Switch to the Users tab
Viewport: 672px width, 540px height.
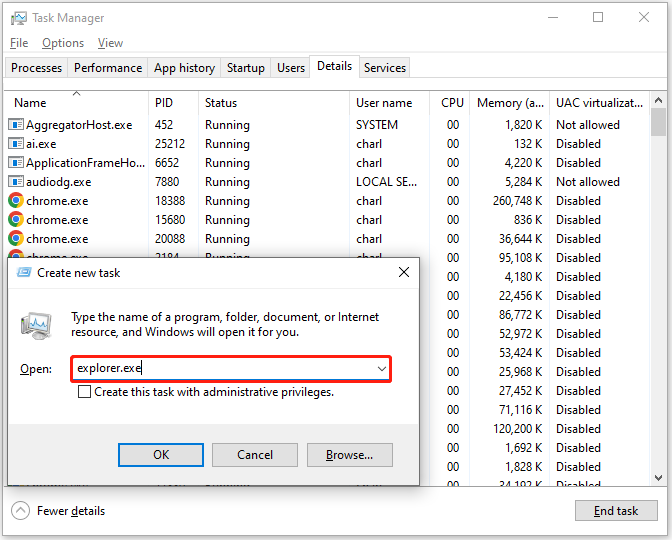[291, 68]
